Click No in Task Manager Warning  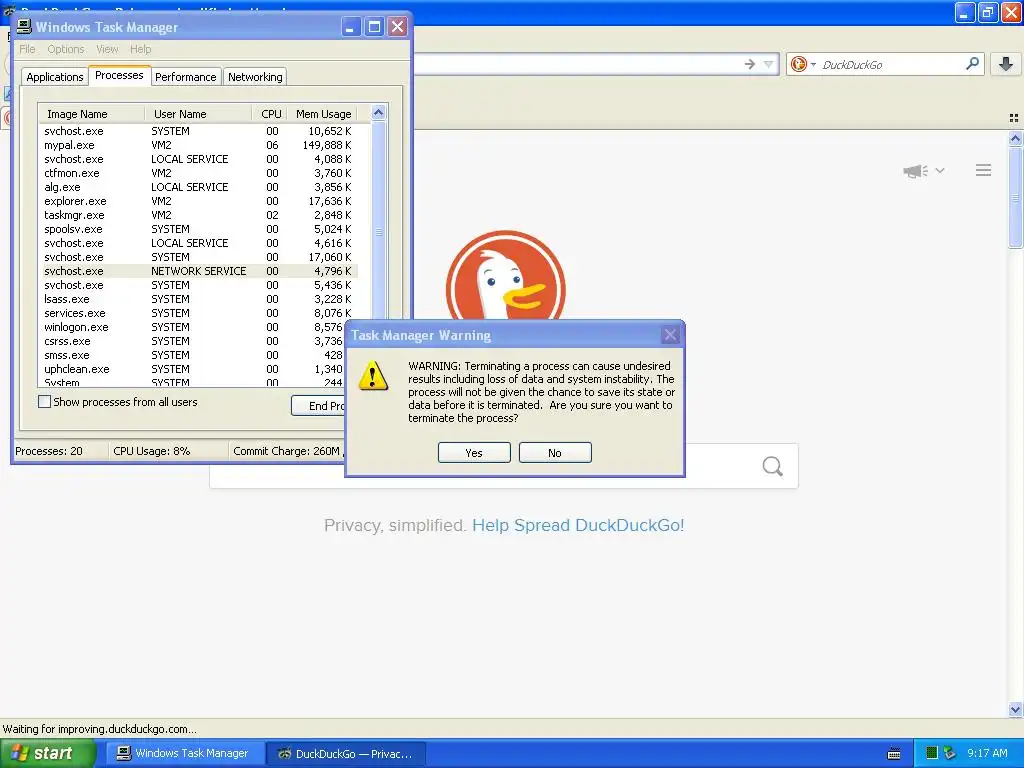click(555, 453)
